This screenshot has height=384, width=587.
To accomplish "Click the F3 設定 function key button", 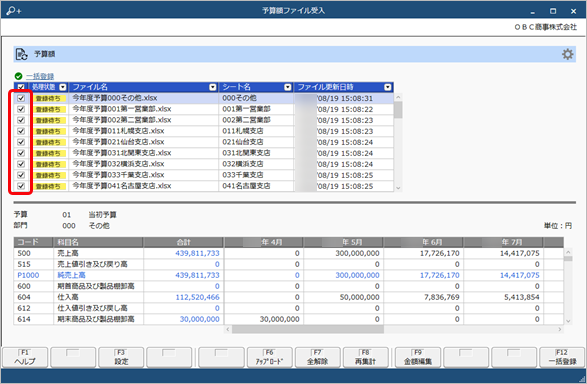I will click(121, 357).
